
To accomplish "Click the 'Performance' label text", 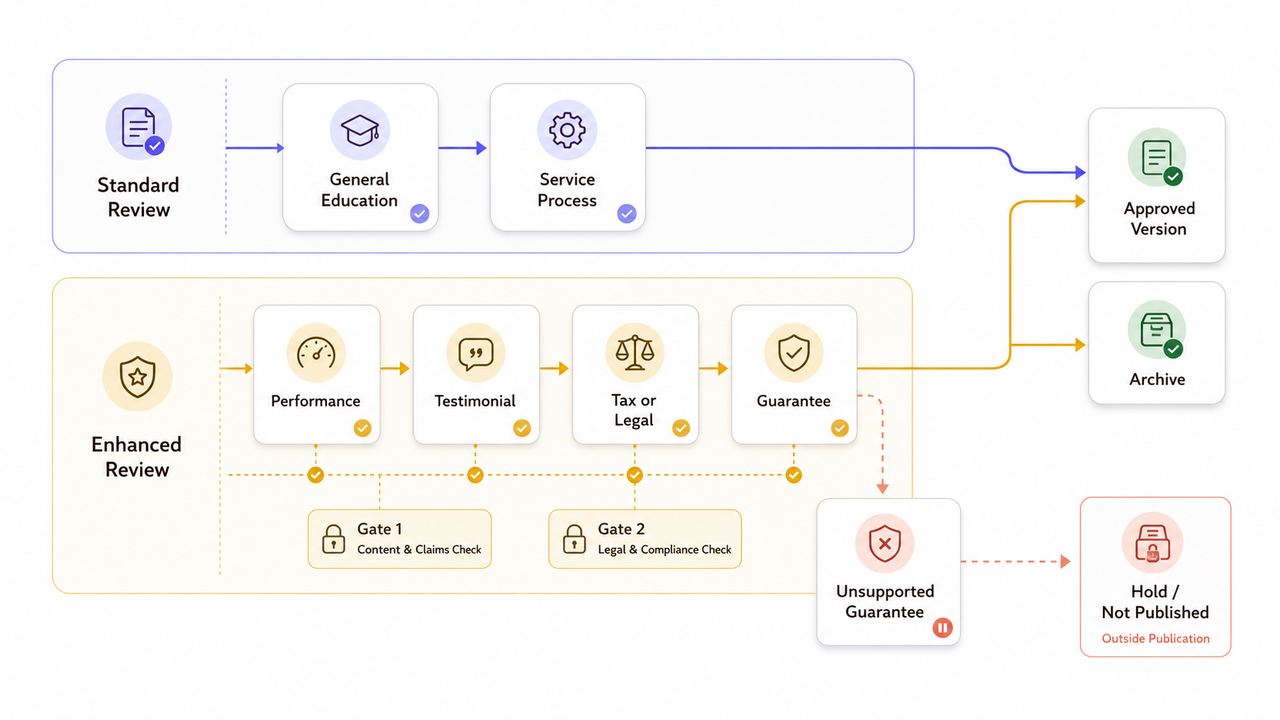I will pyautogui.click(x=316, y=401).
